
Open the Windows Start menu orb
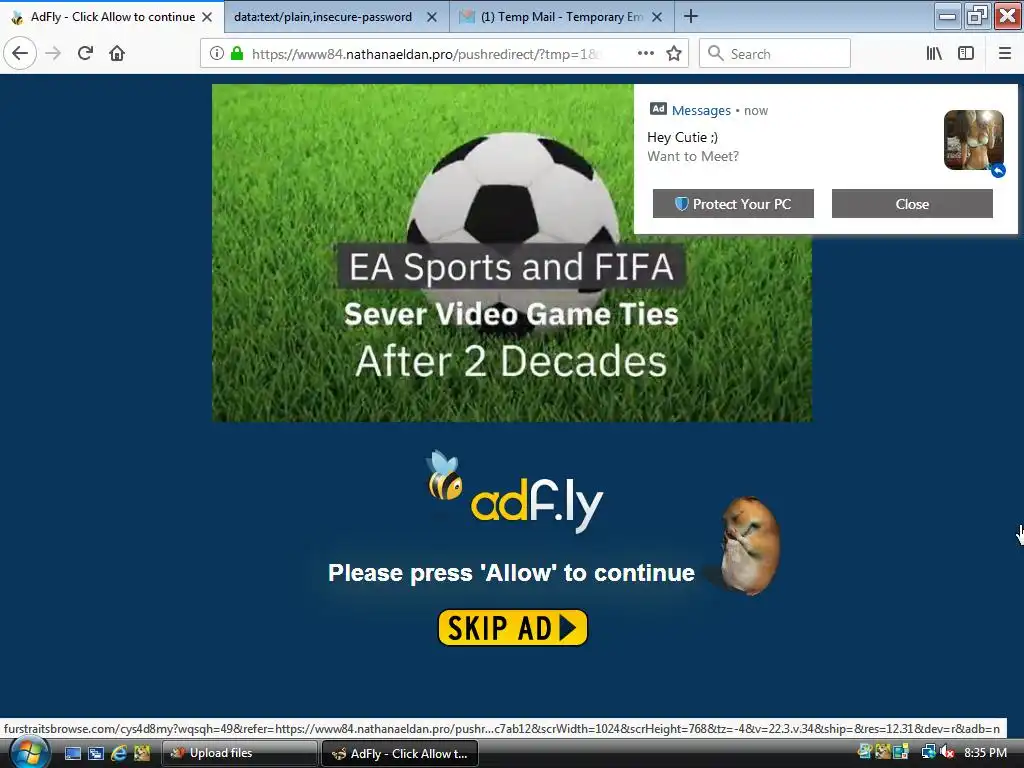[x=29, y=753]
